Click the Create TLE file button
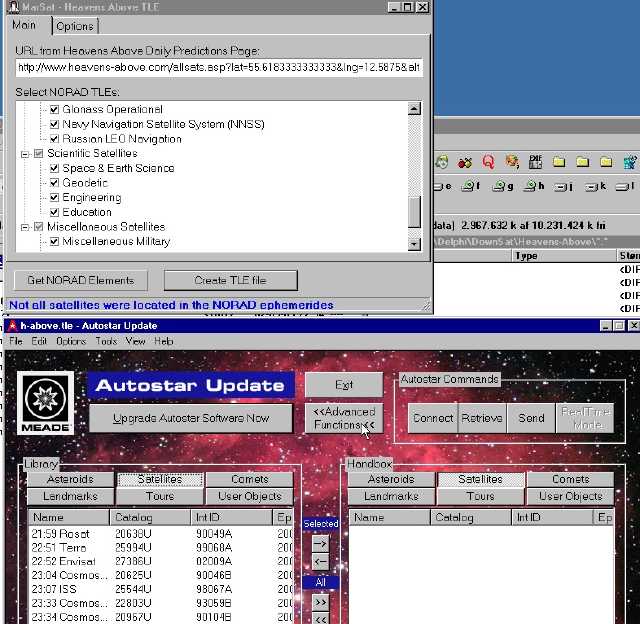Viewport: 640px width, 624px height. coord(231,280)
